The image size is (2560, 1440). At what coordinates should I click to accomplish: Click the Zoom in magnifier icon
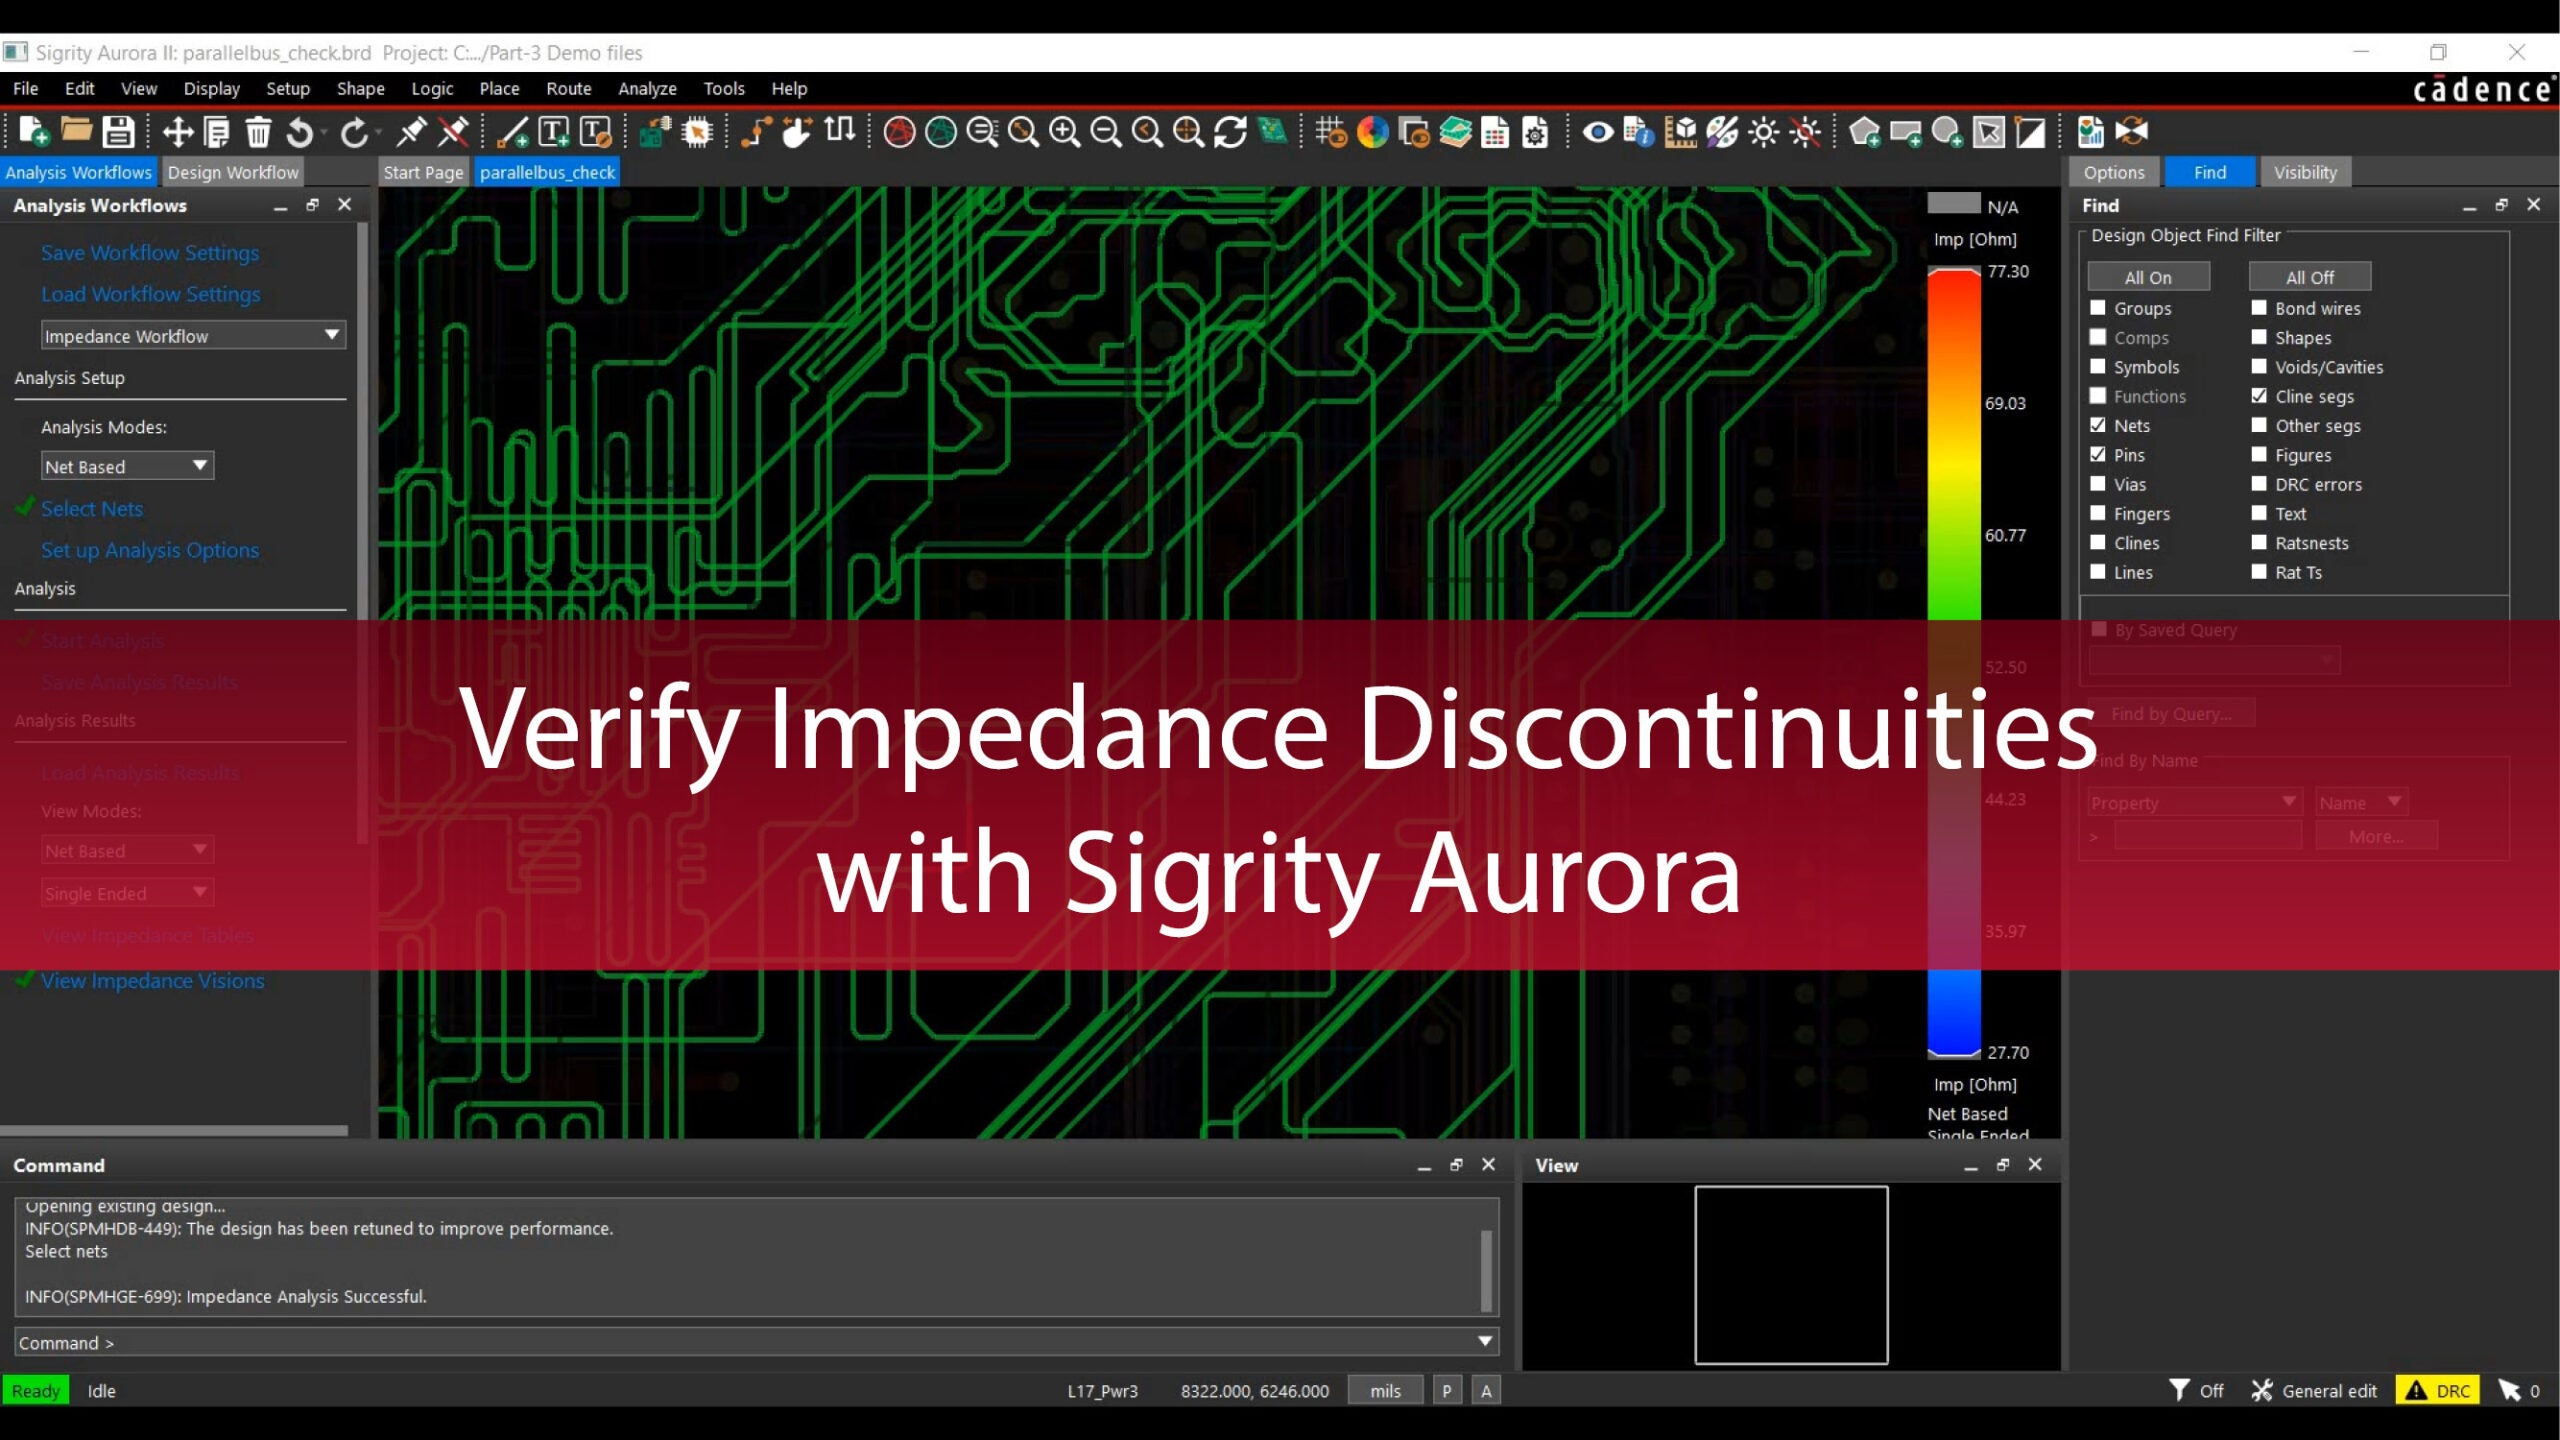pos(1064,131)
